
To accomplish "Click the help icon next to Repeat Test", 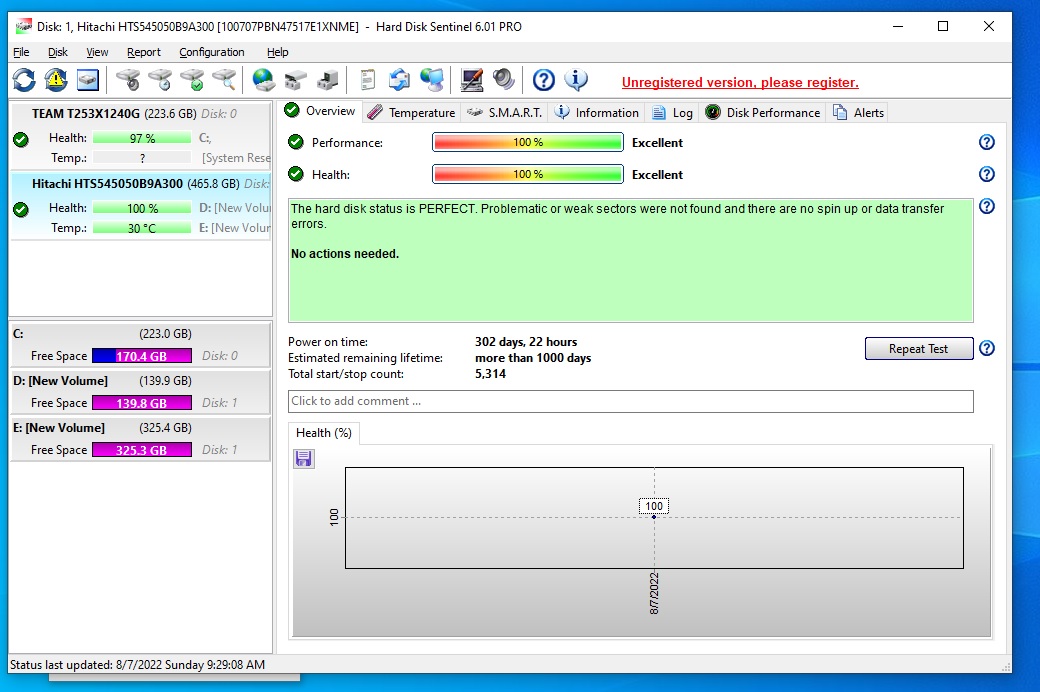I will (986, 349).
